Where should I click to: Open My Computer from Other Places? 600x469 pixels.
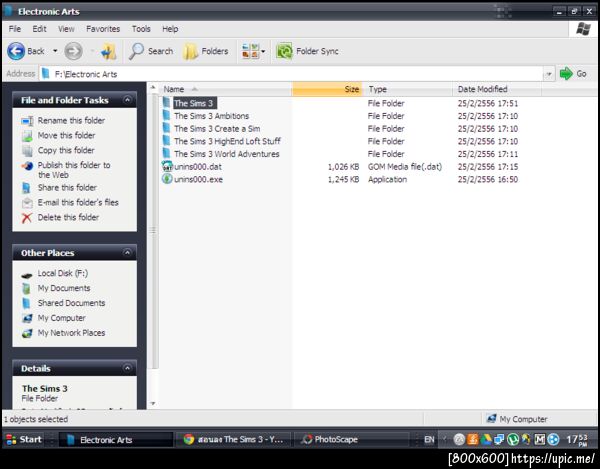point(61,318)
